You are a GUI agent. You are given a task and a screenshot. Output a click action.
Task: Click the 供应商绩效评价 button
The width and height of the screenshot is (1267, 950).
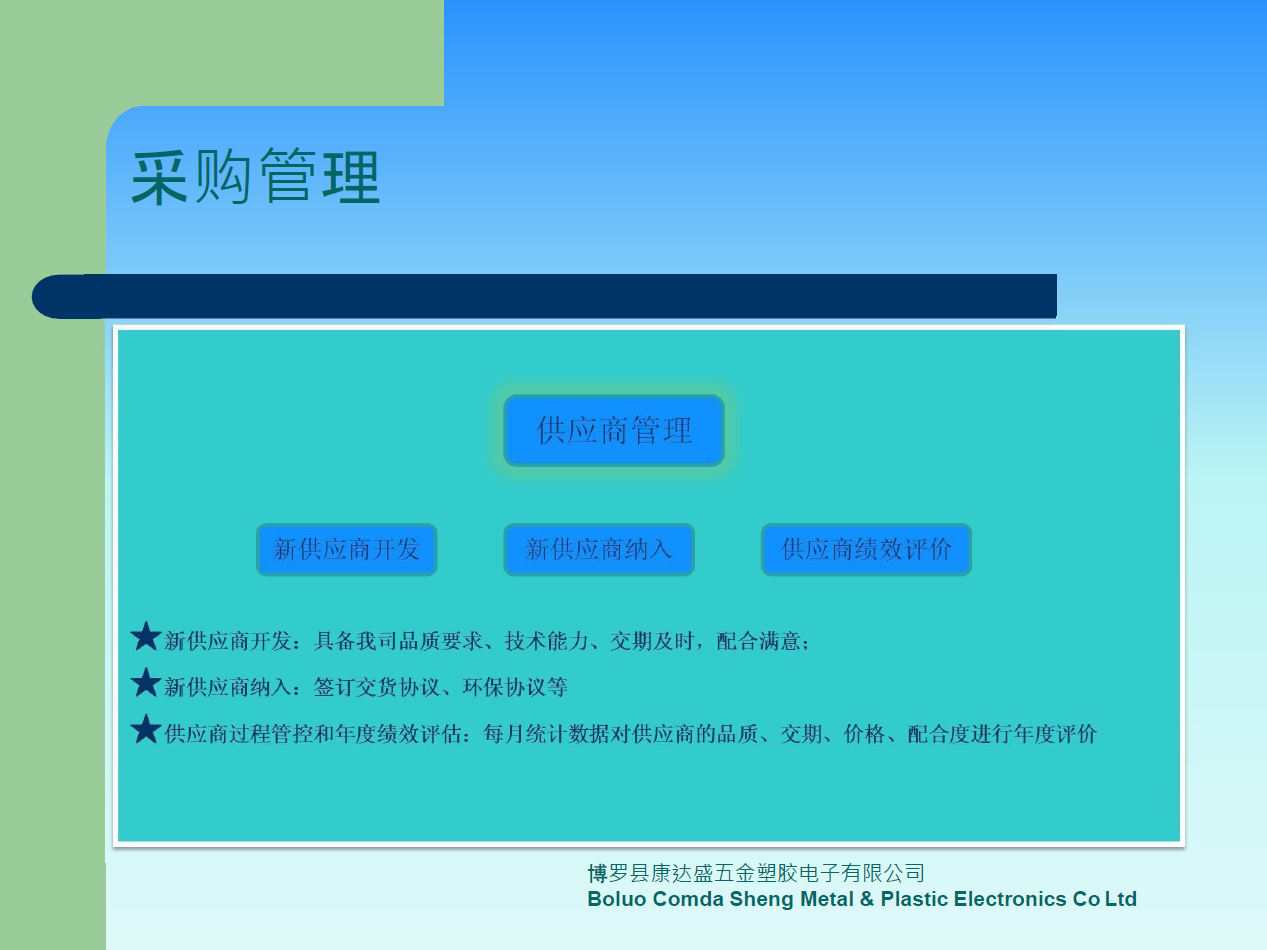click(866, 549)
